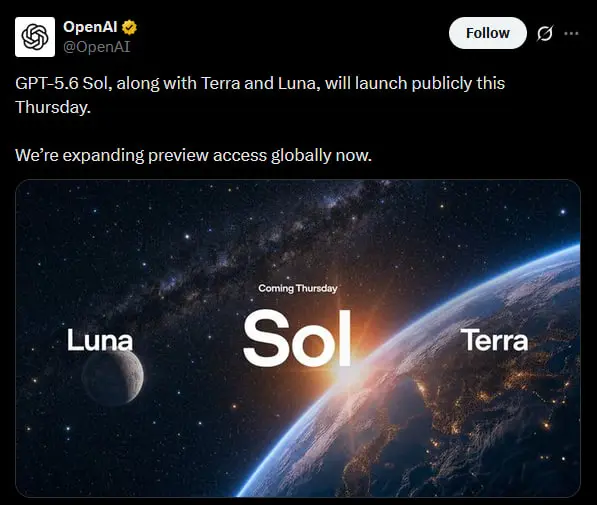
Task: Click the @OpenAI handle
Action: [x=97, y=47]
